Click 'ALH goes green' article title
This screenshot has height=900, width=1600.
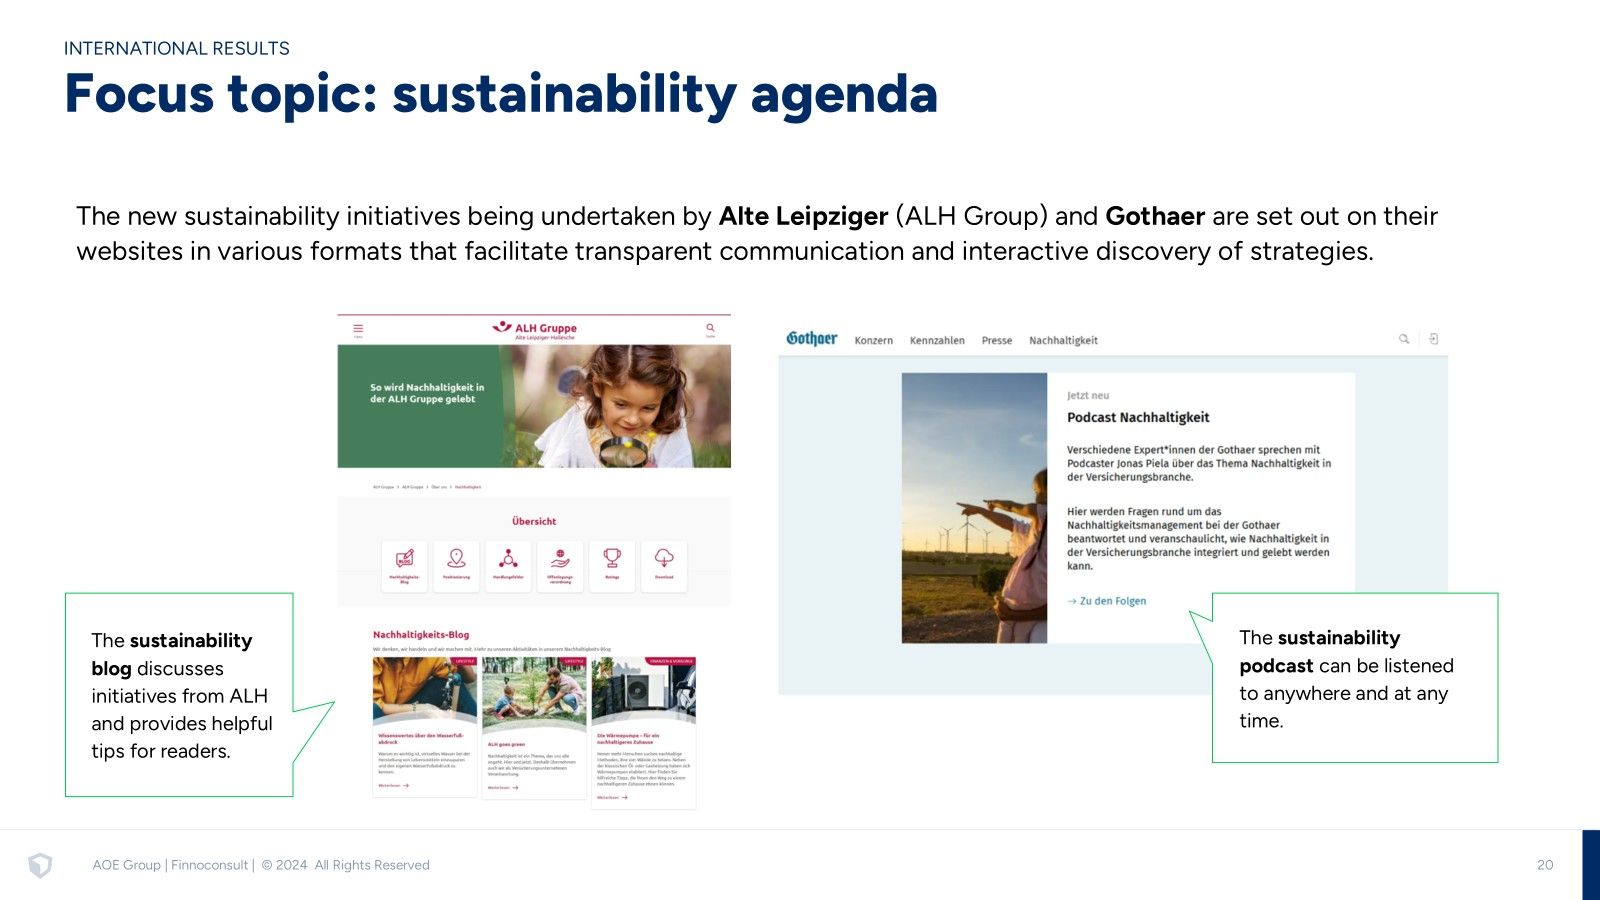506,744
